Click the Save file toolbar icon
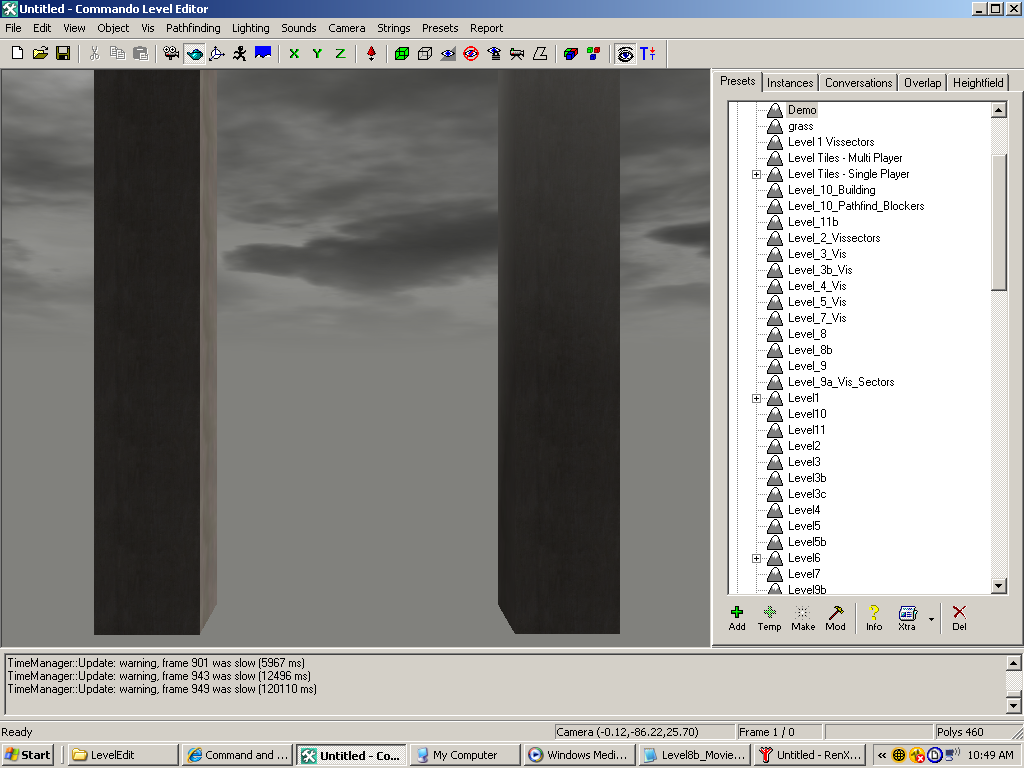 [63, 53]
